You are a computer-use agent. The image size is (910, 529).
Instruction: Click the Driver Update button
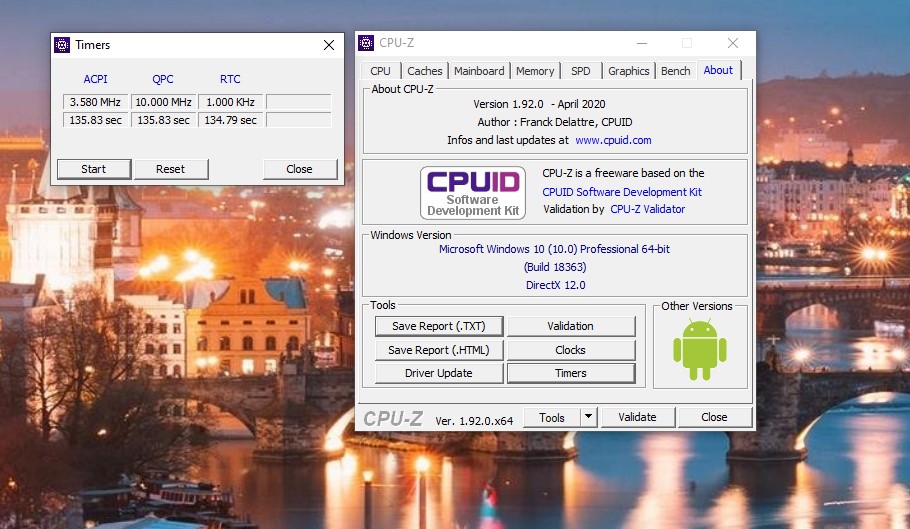pyautogui.click(x=439, y=373)
